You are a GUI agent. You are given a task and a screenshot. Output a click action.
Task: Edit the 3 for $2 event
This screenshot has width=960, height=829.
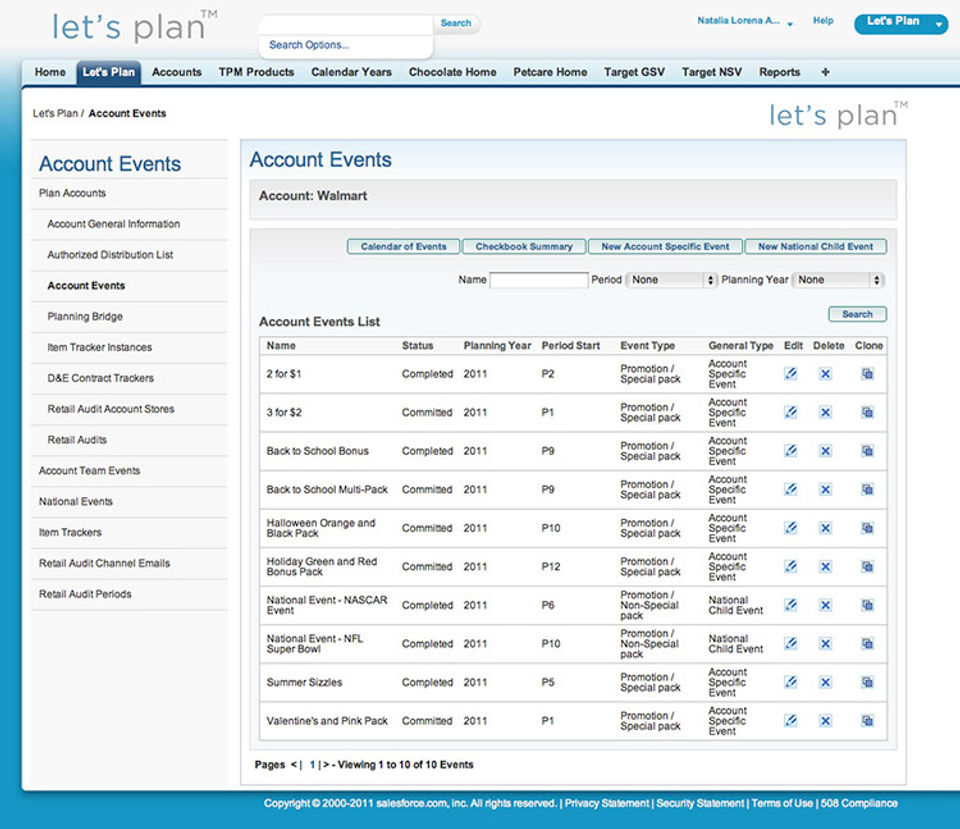(790, 412)
